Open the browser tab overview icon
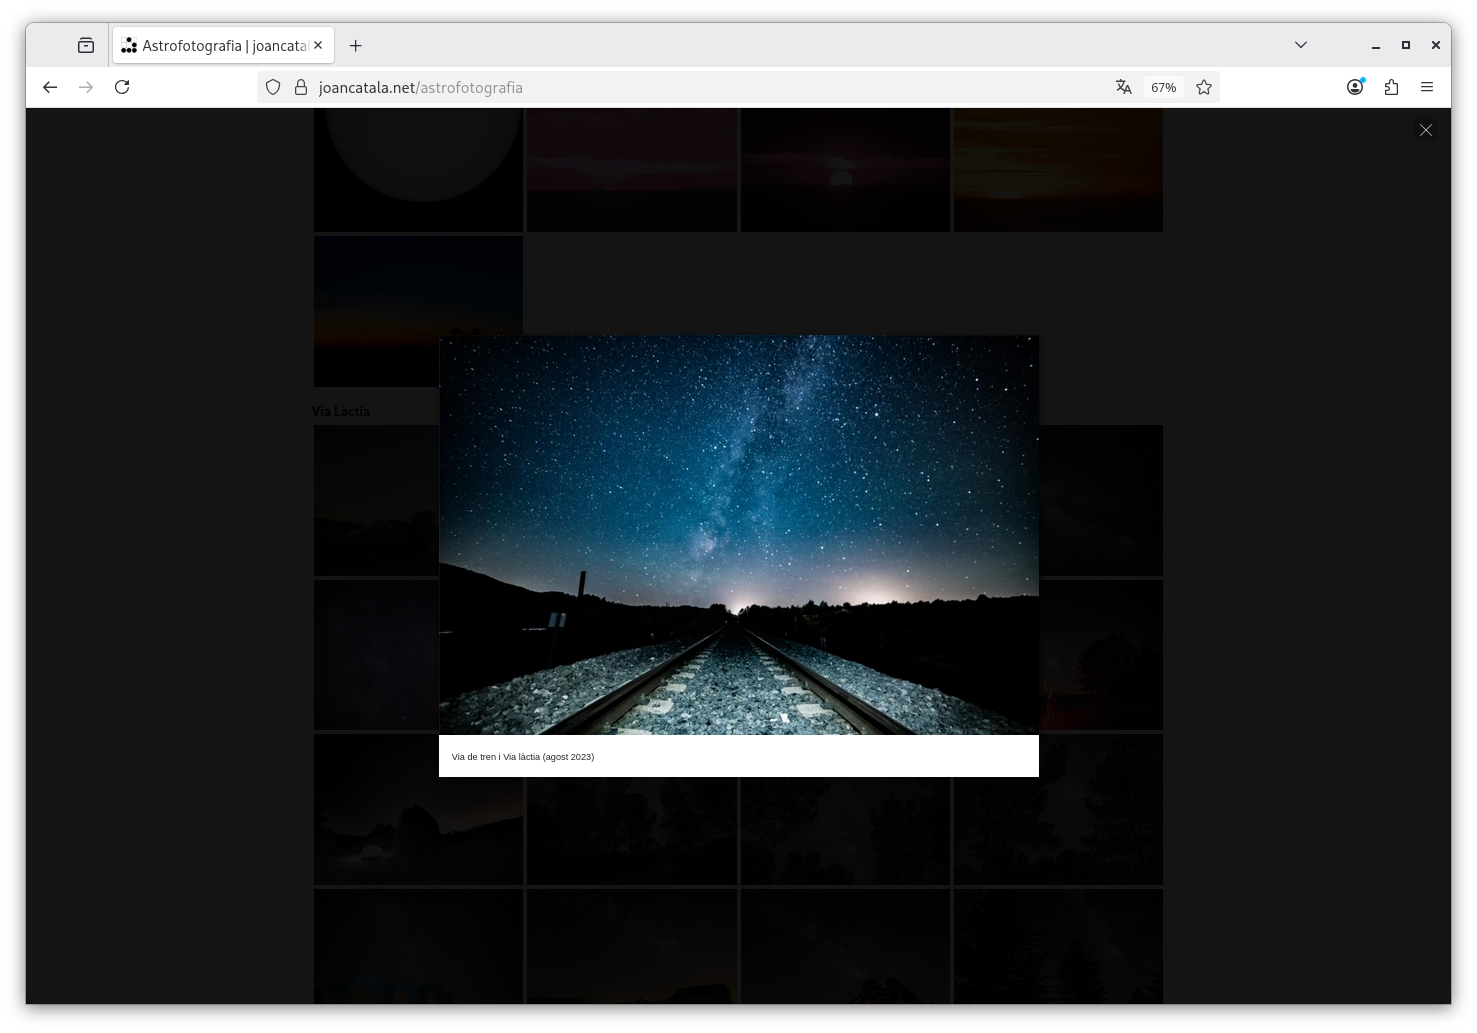Viewport: 1477px width, 1033px height. pyautogui.click(x=86, y=44)
